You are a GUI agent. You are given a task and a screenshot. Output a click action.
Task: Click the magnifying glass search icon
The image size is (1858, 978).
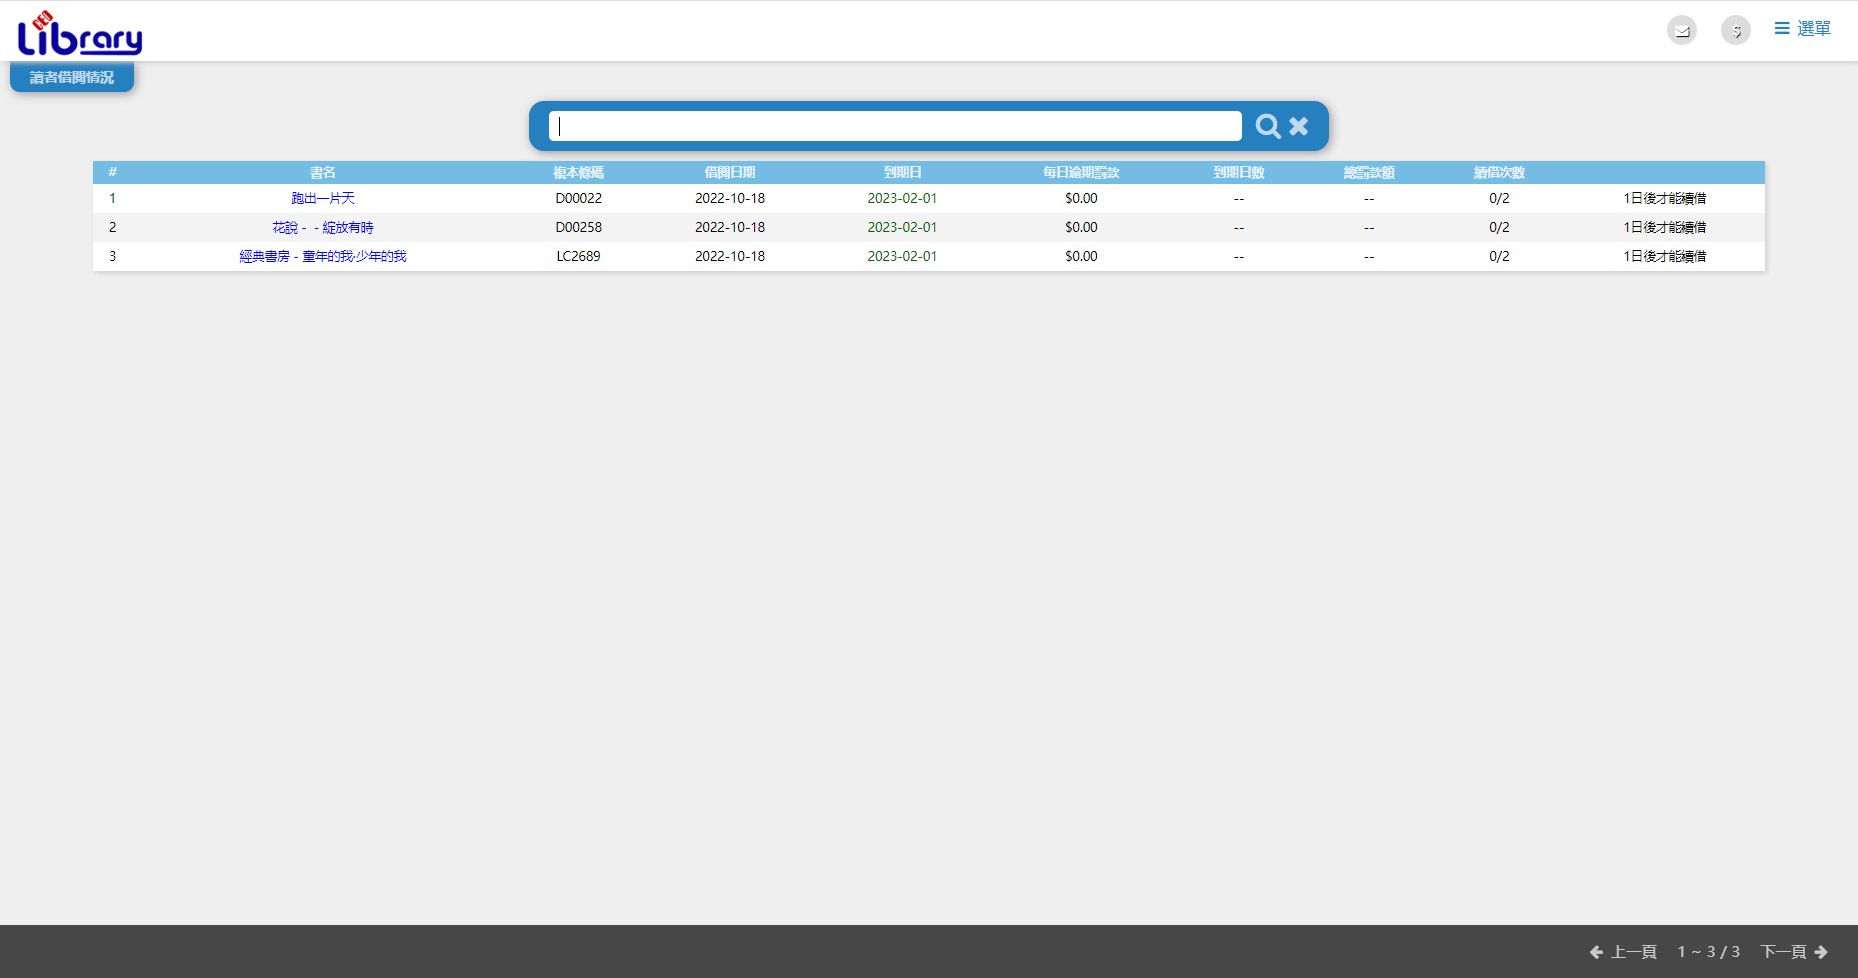(1268, 126)
